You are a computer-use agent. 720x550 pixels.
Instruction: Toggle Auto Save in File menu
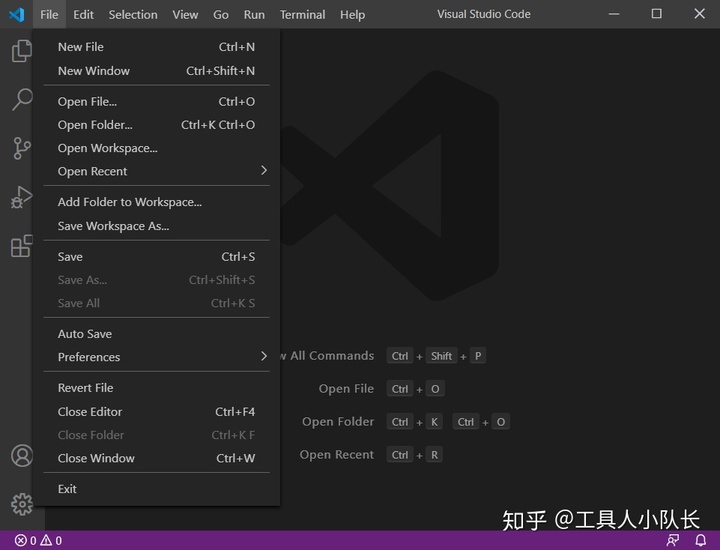(156, 334)
